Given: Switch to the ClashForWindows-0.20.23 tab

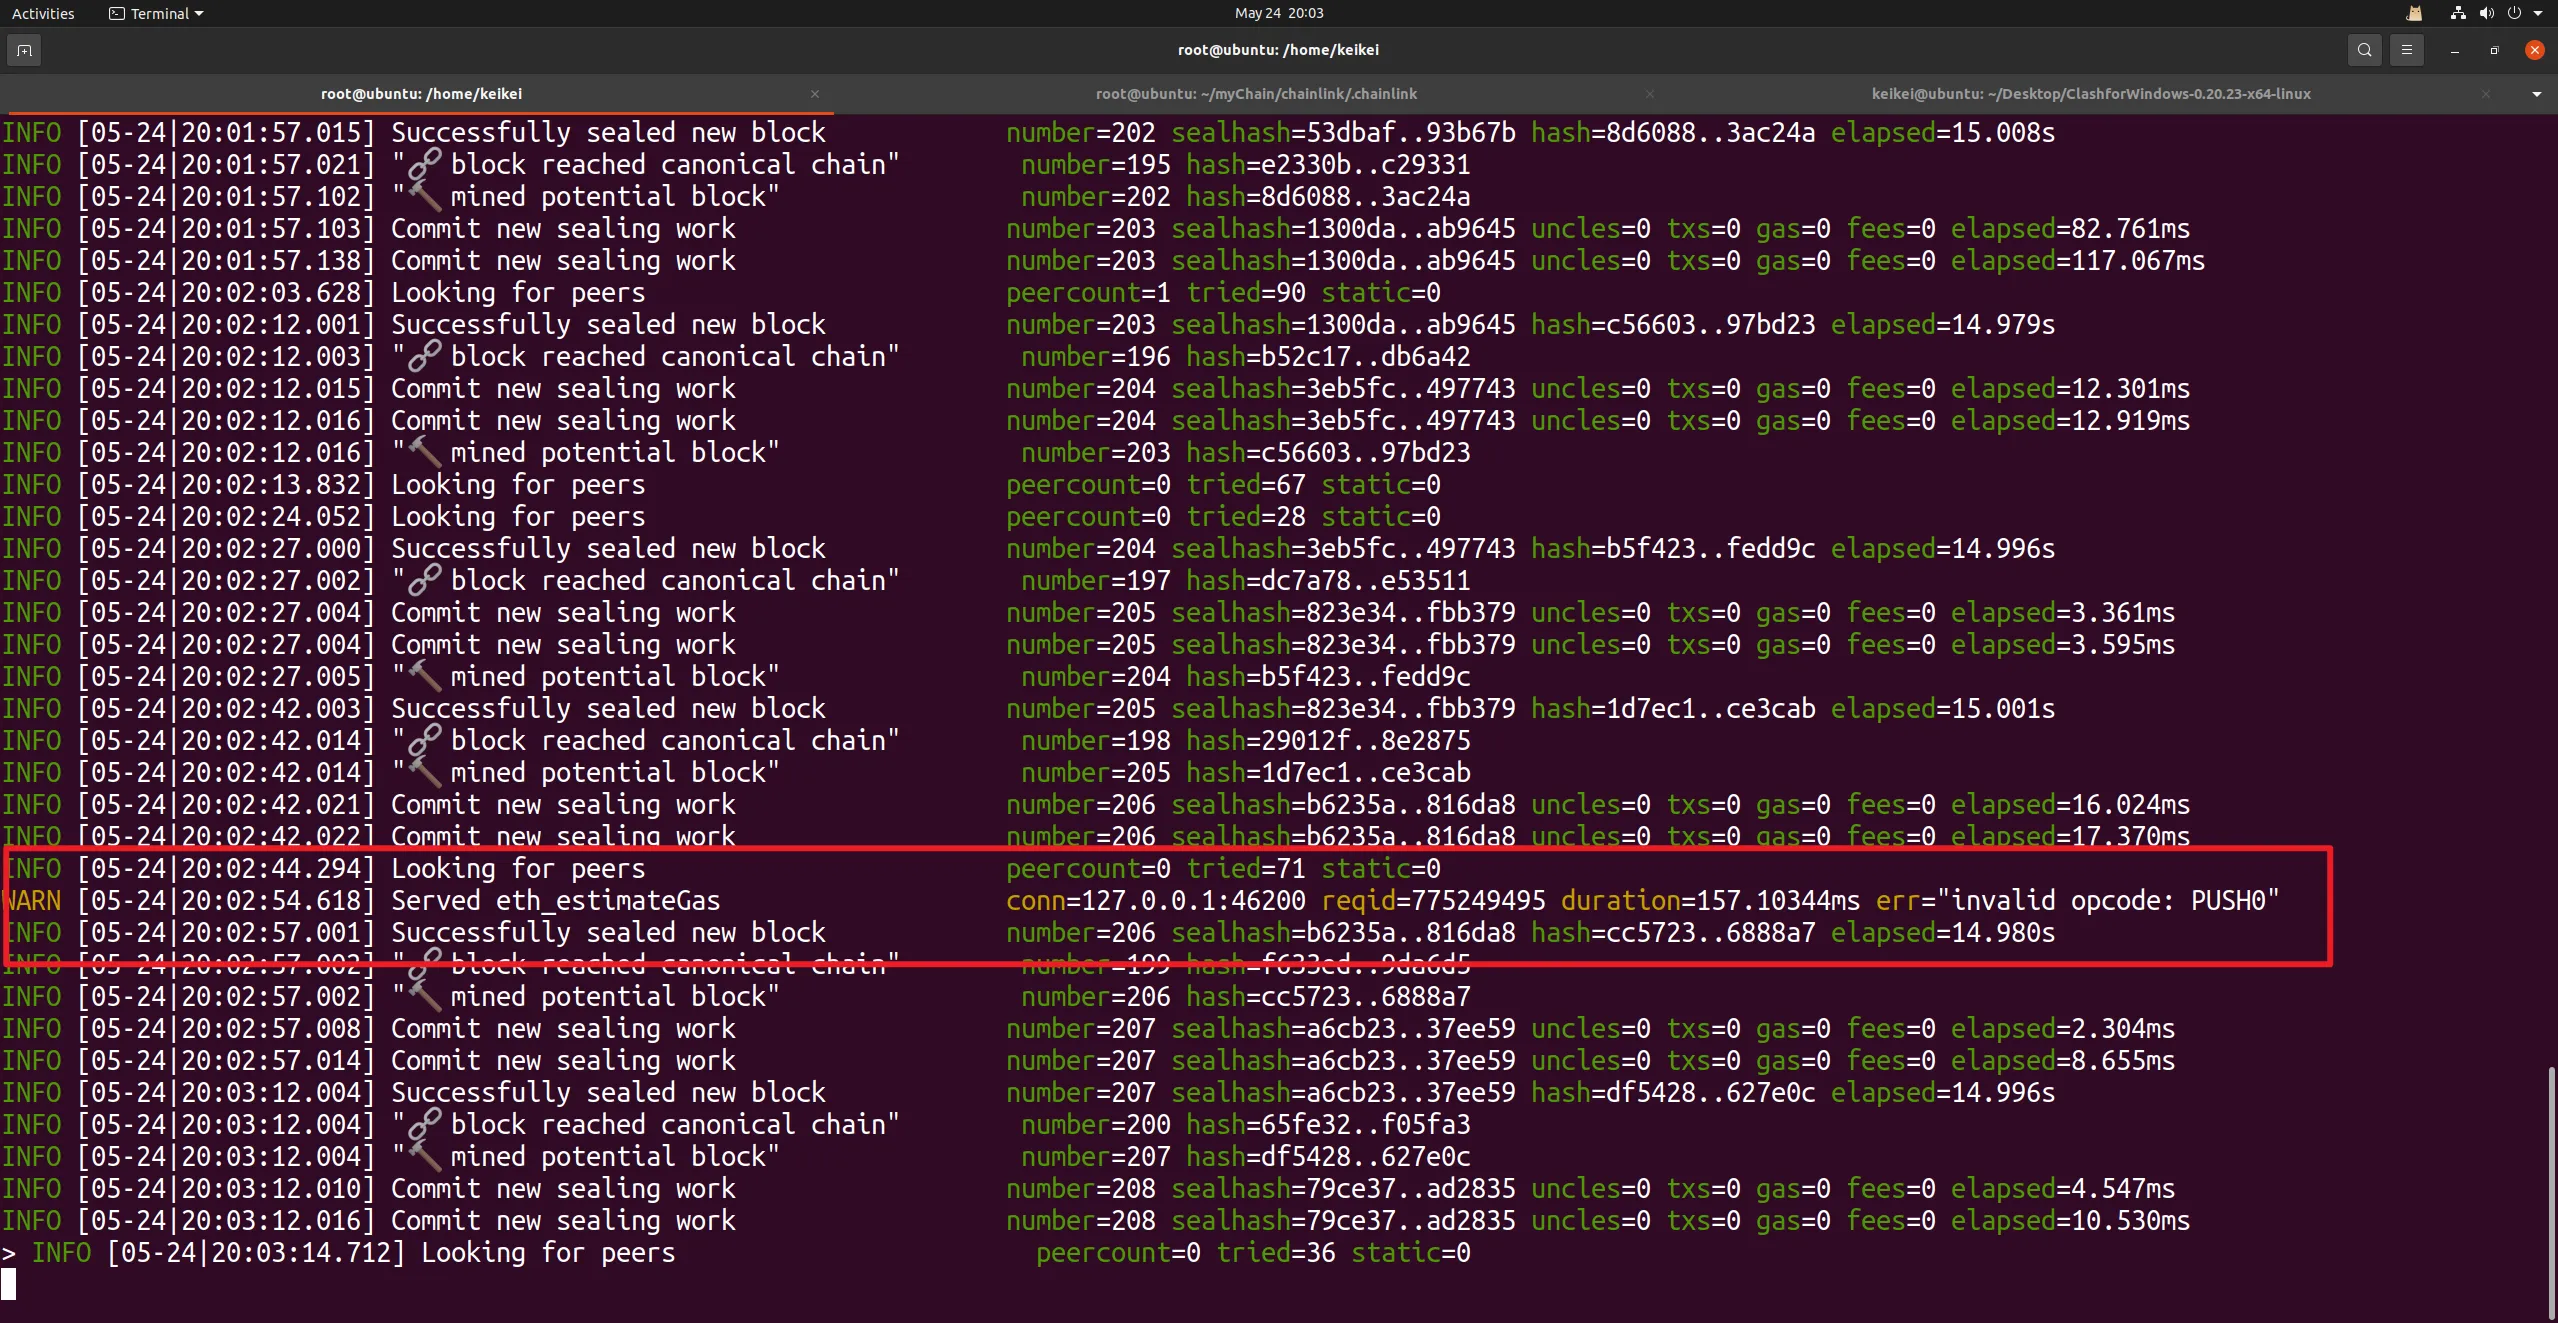Looking at the screenshot, I should click(2090, 94).
